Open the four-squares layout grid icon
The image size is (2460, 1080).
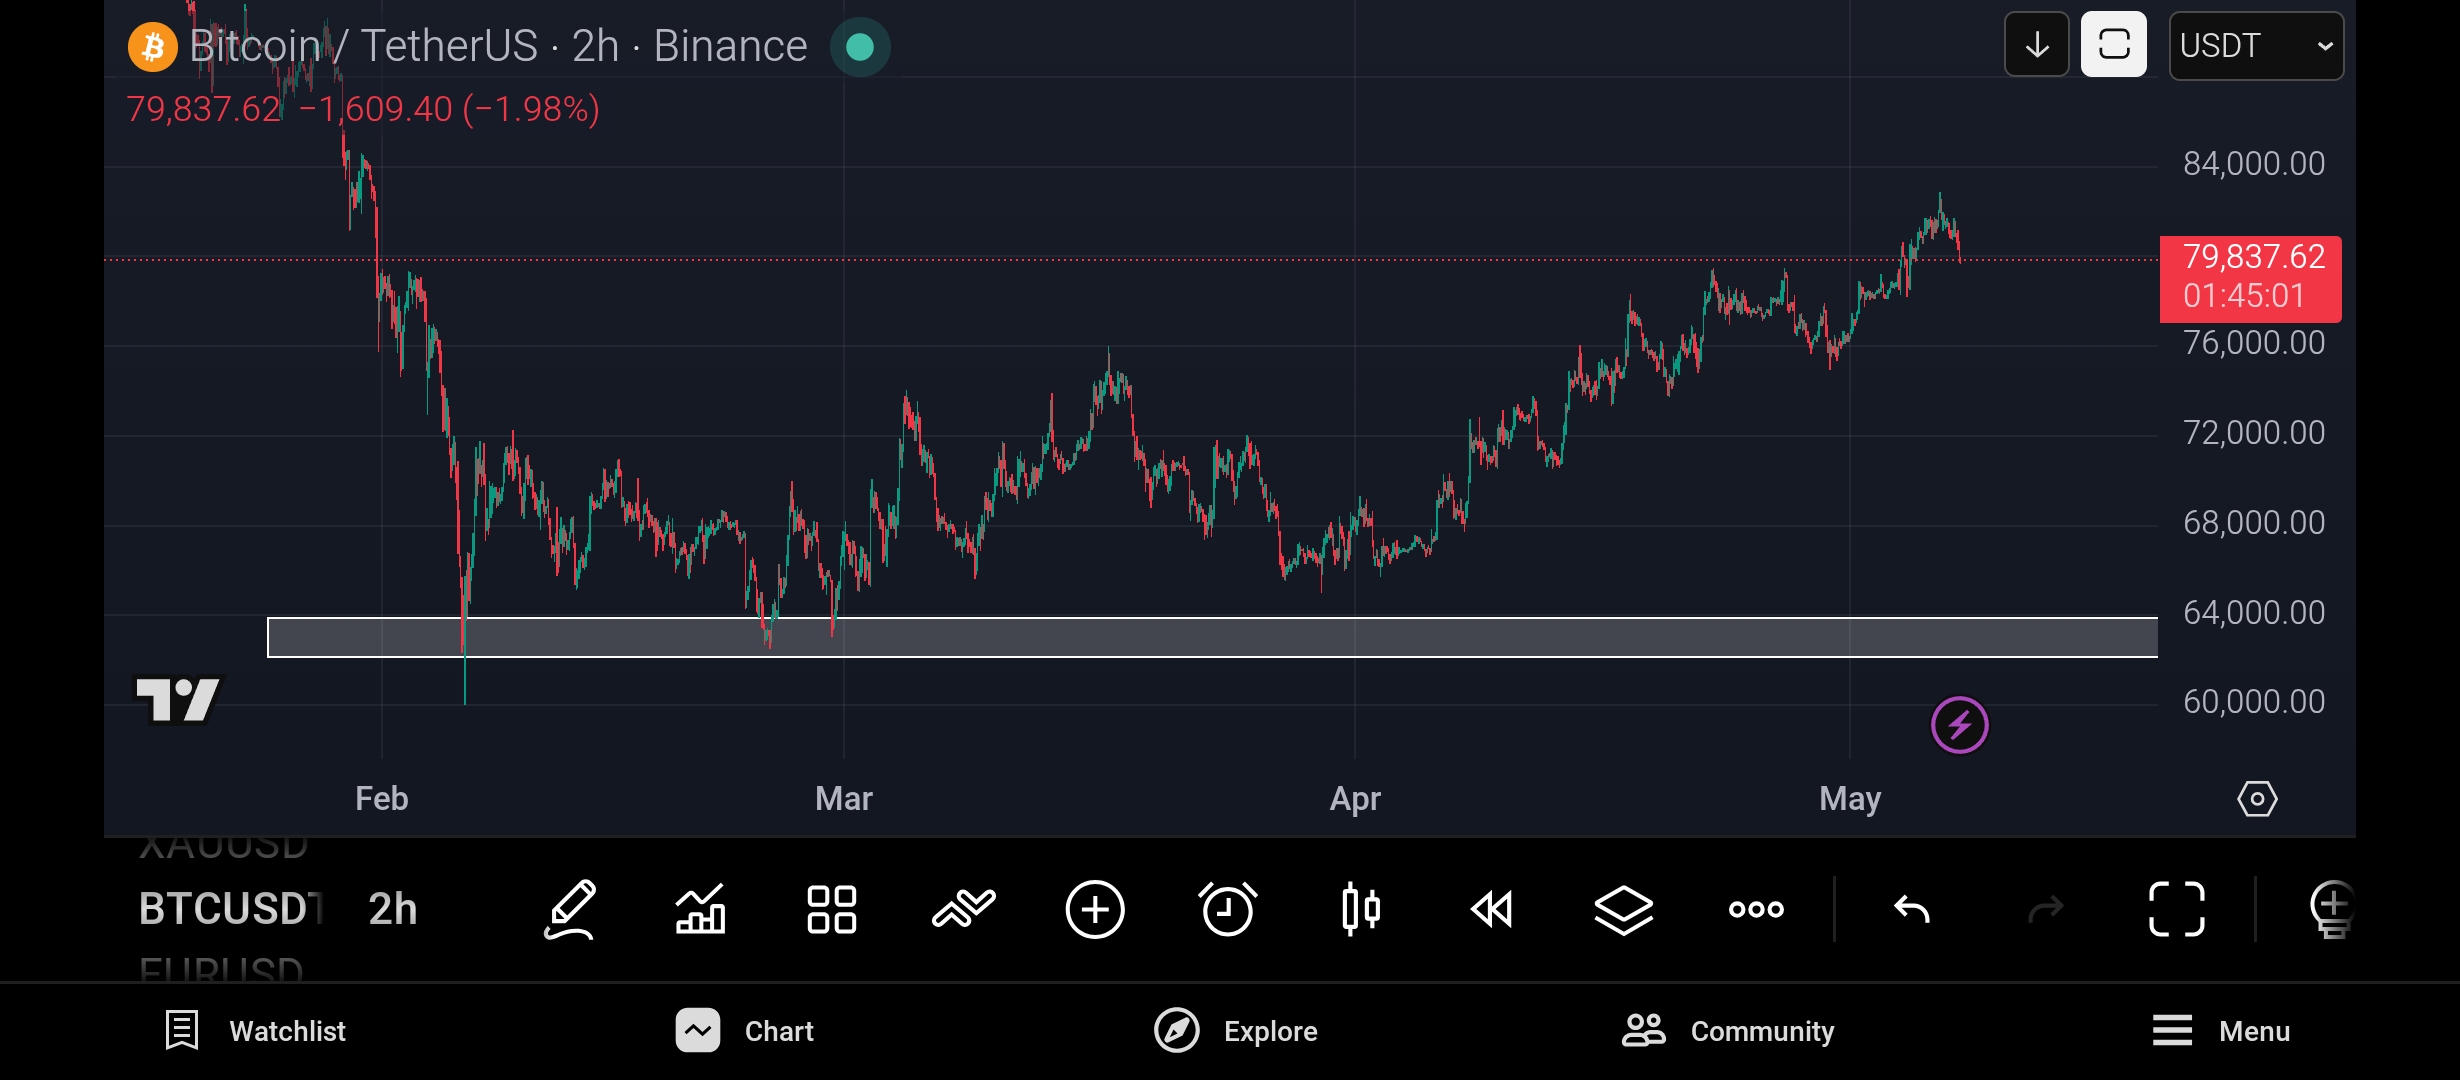832,910
